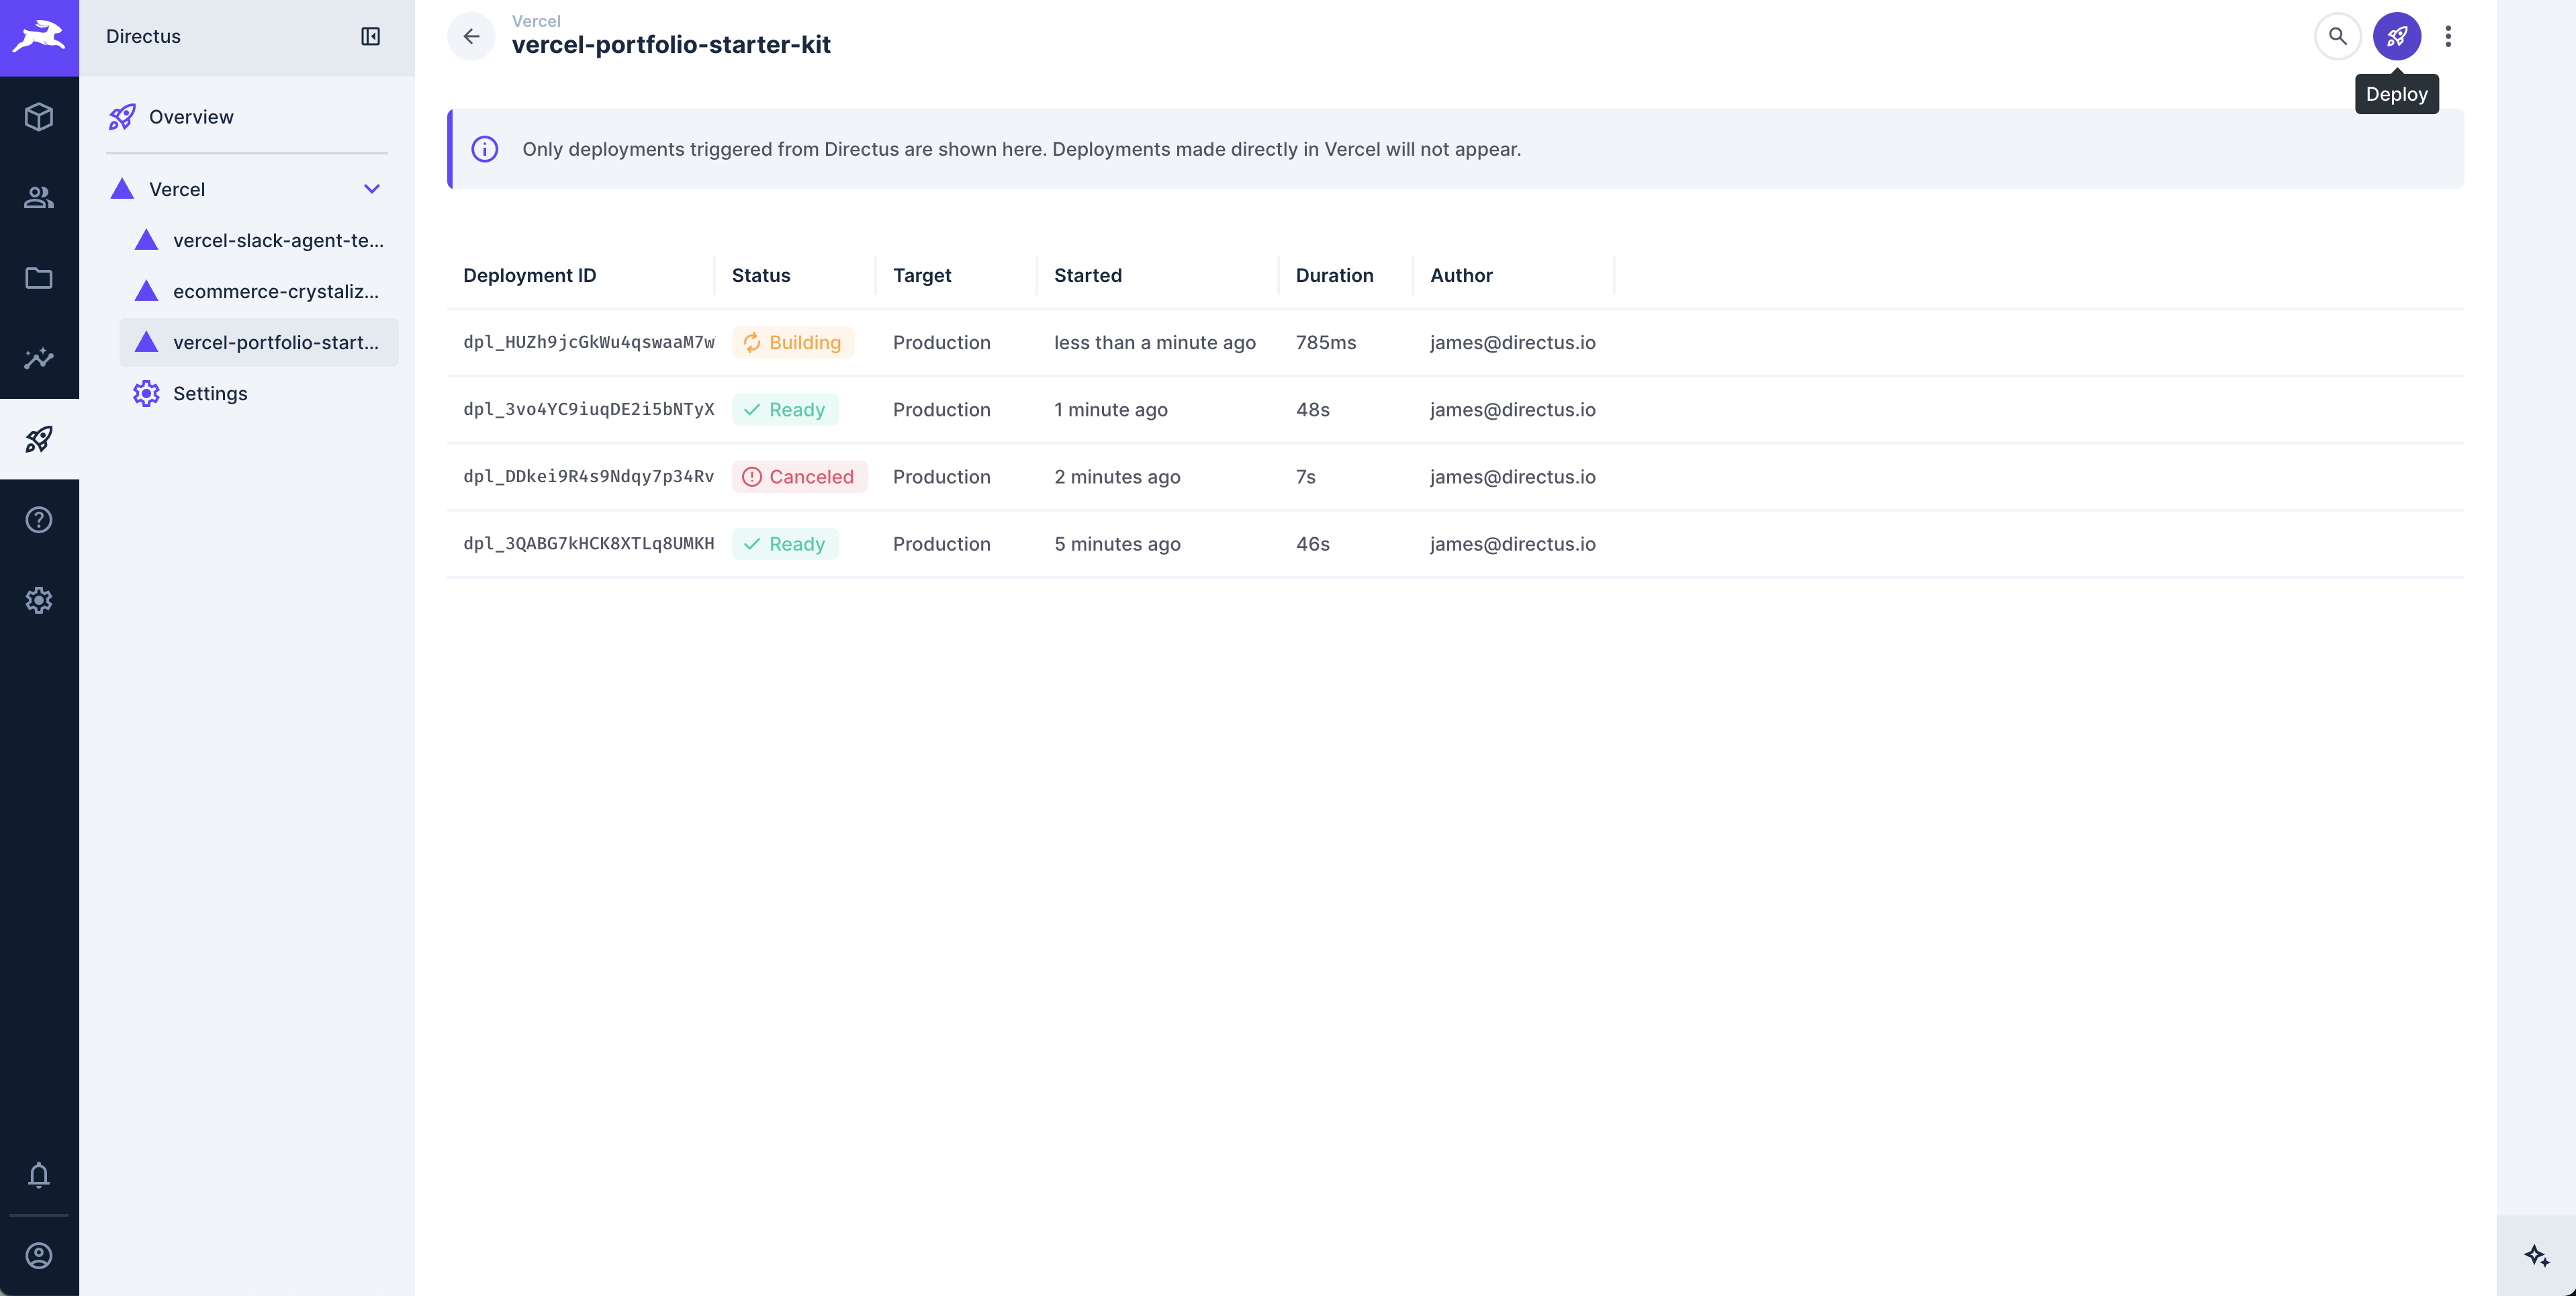Go to the Overview page

click(x=191, y=116)
